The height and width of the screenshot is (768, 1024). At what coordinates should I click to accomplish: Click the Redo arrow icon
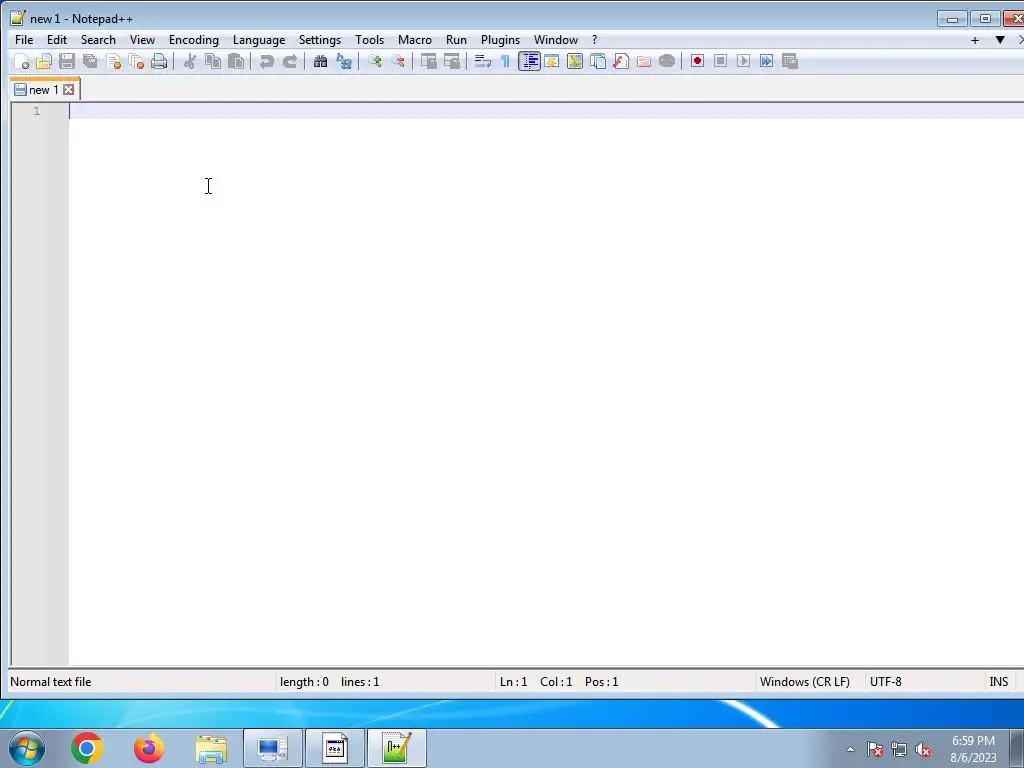pos(289,61)
